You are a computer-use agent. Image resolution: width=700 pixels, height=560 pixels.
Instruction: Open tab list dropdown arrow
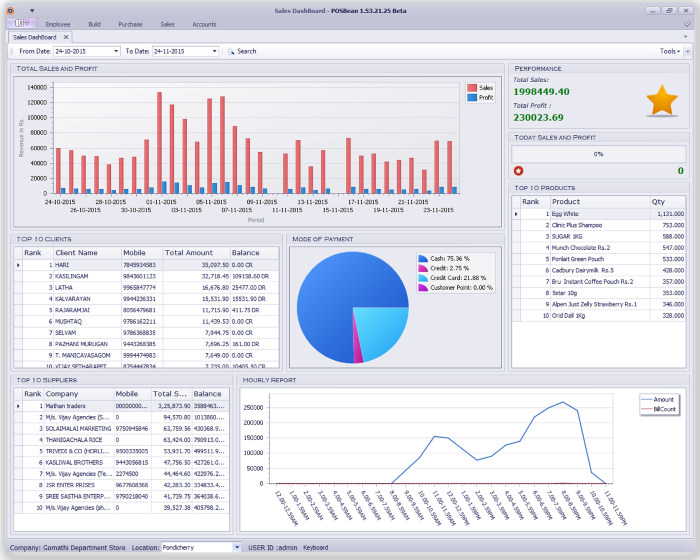(x=686, y=37)
